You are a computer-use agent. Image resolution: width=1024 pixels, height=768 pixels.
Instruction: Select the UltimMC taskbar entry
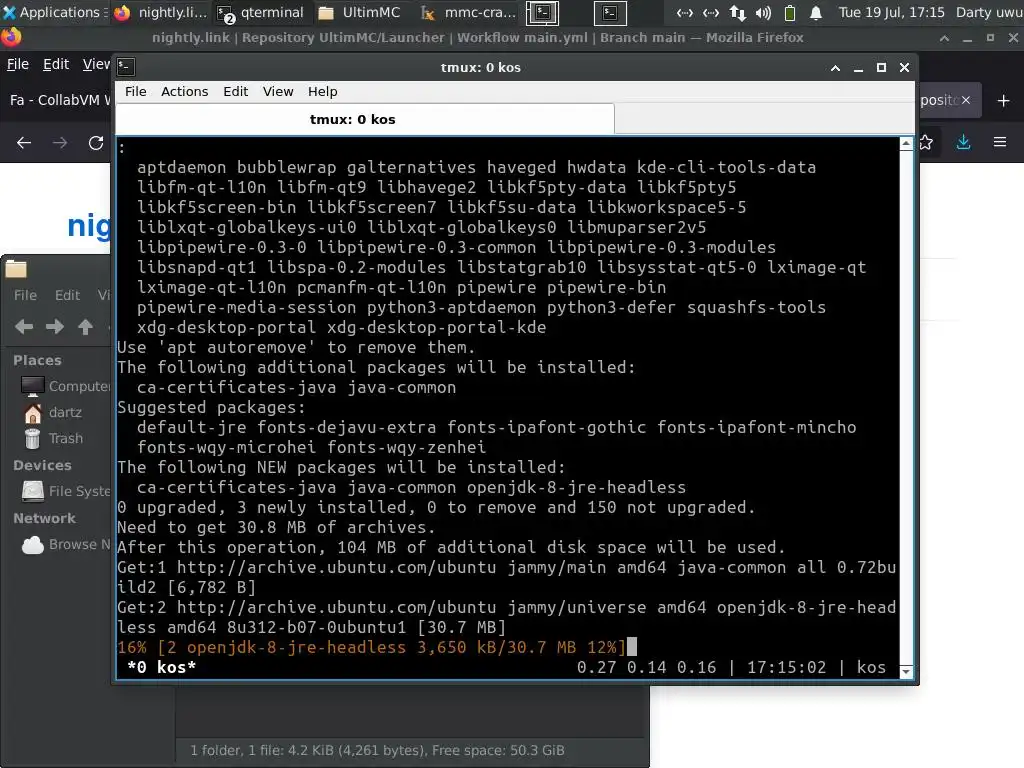(x=360, y=12)
